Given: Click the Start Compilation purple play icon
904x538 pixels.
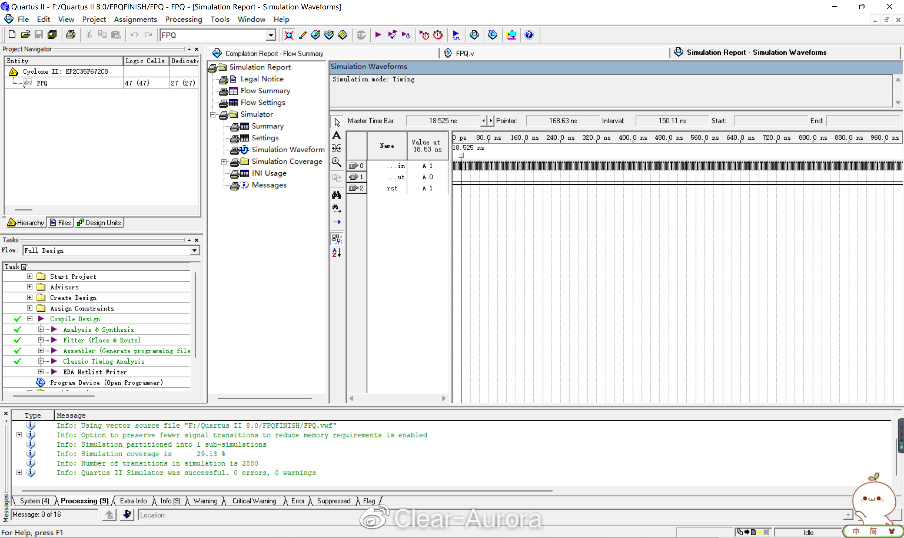Looking at the screenshot, I should click(378, 35).
